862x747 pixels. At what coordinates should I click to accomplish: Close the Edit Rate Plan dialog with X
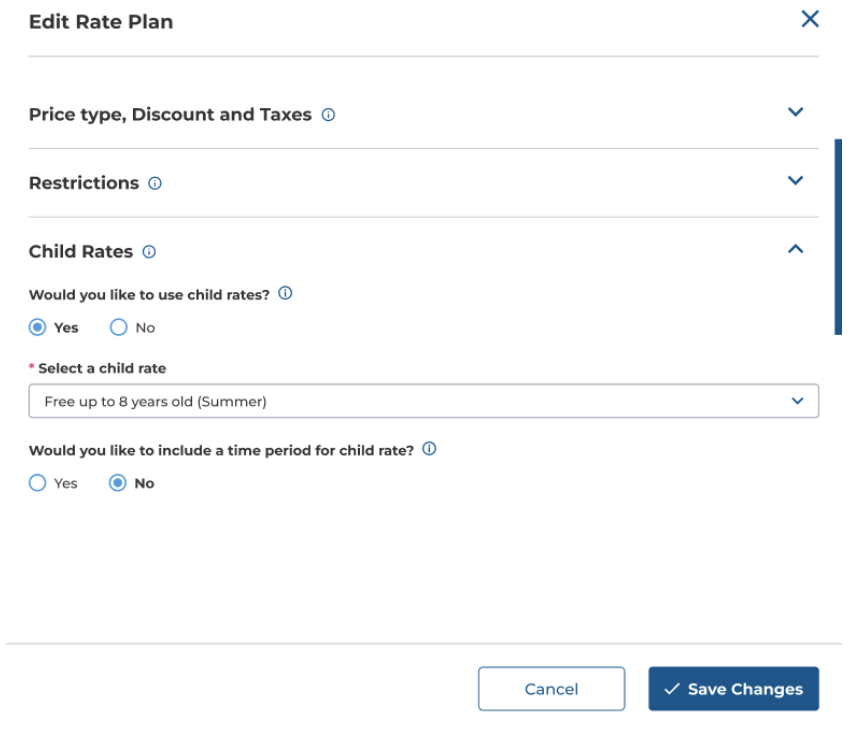point(810,19)
